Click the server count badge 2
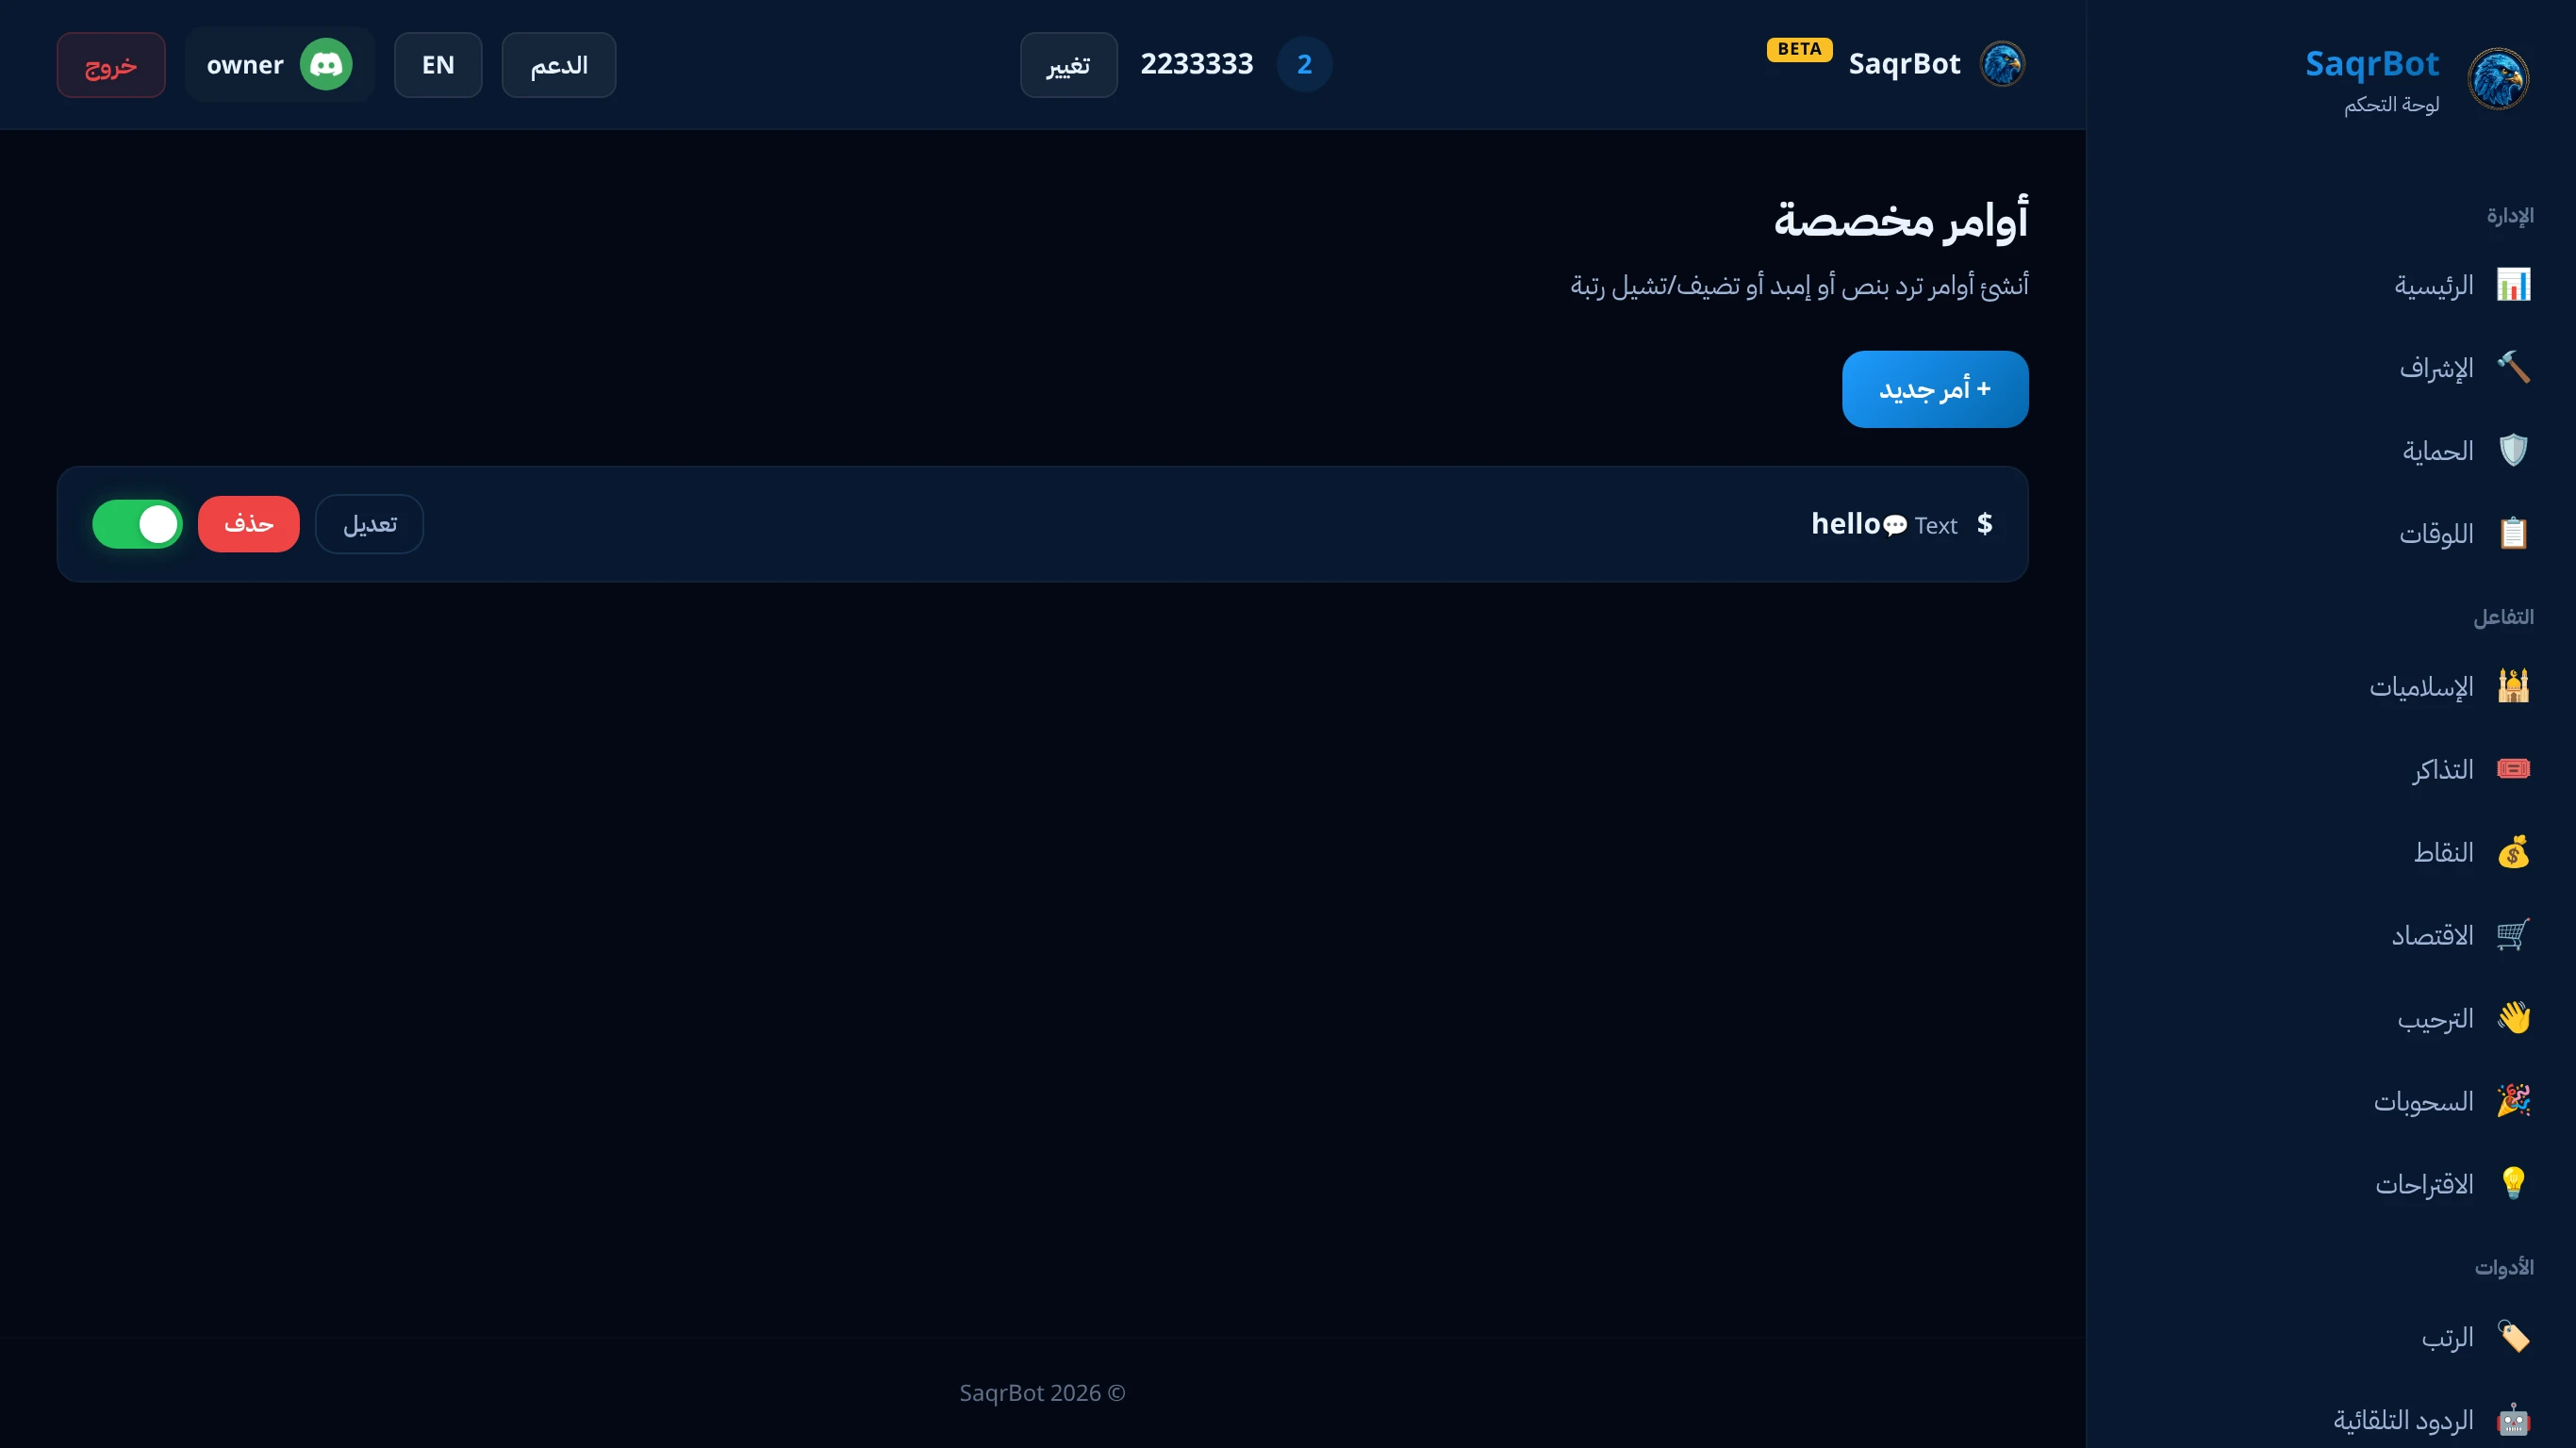 click(x=1304, y=64)
